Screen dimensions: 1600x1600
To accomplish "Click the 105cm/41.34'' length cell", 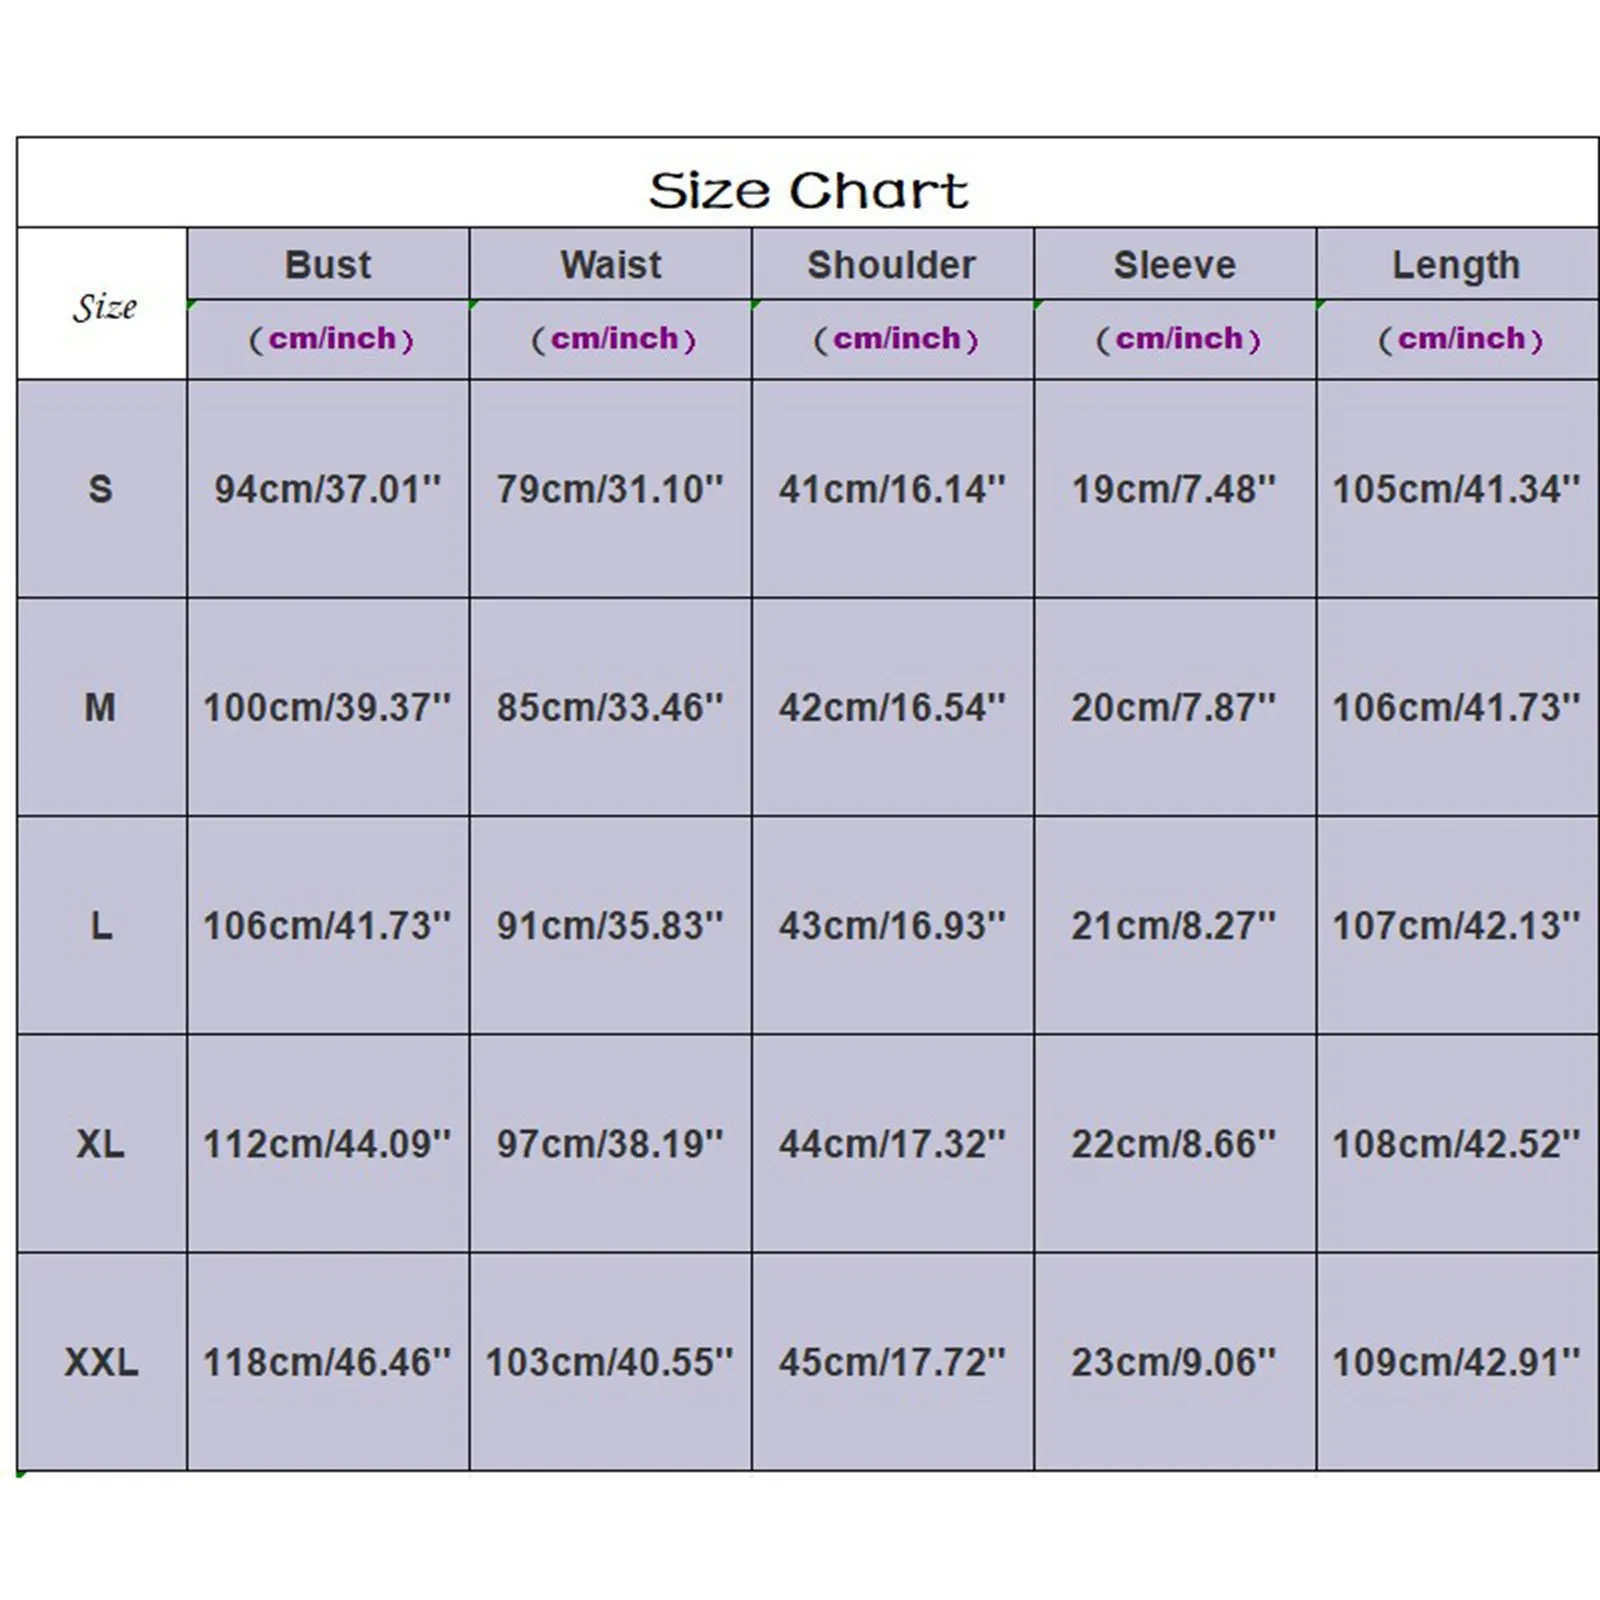I will click(x=1456, y=489).
